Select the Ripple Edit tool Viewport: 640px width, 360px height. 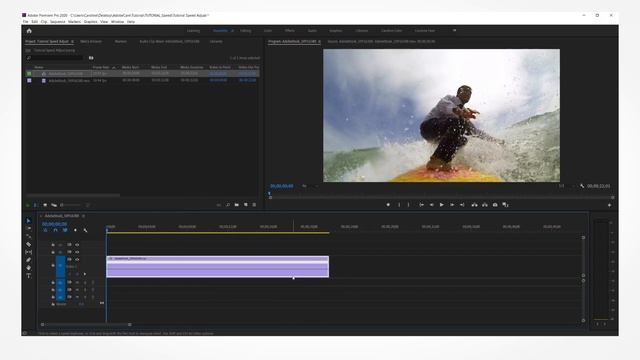tap(29, 236)
